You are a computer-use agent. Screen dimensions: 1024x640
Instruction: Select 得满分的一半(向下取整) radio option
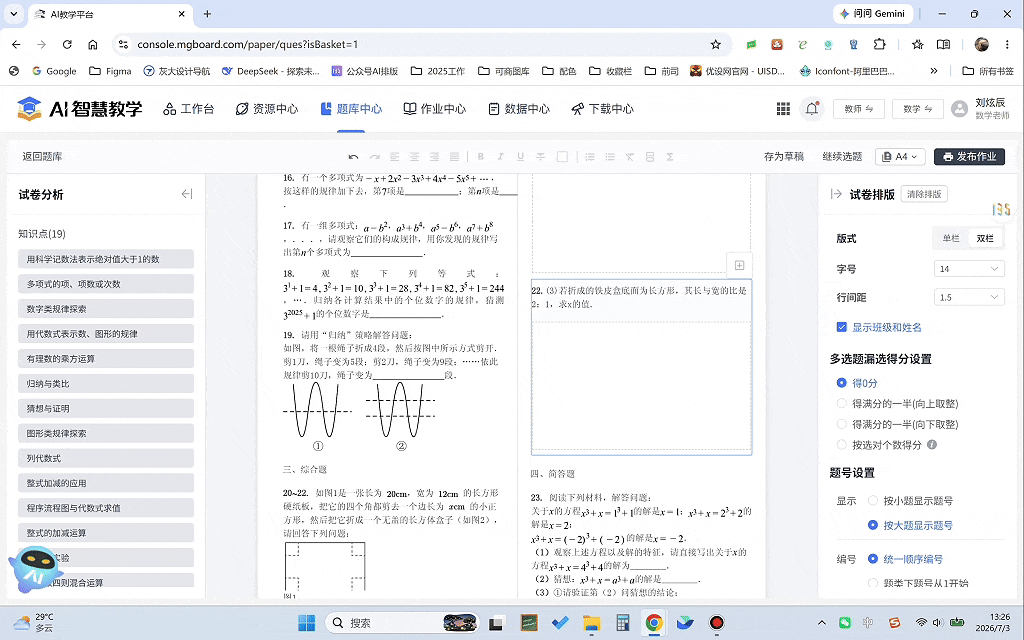click(x=842, y=424)
